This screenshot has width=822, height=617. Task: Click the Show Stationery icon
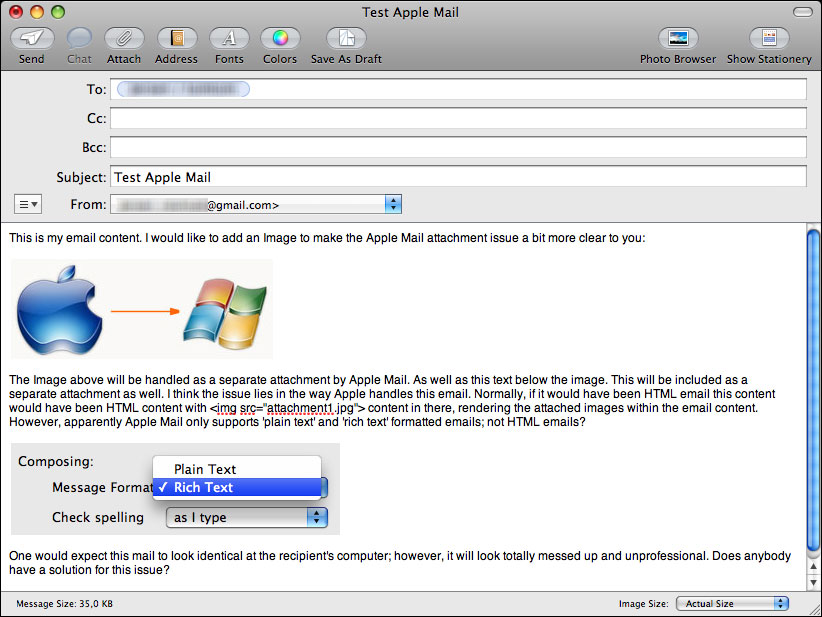768,42
